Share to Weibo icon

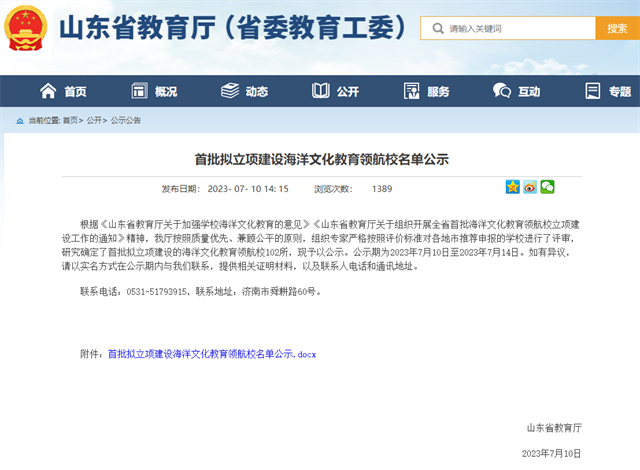pyautogui.click(x=530, y=187)
